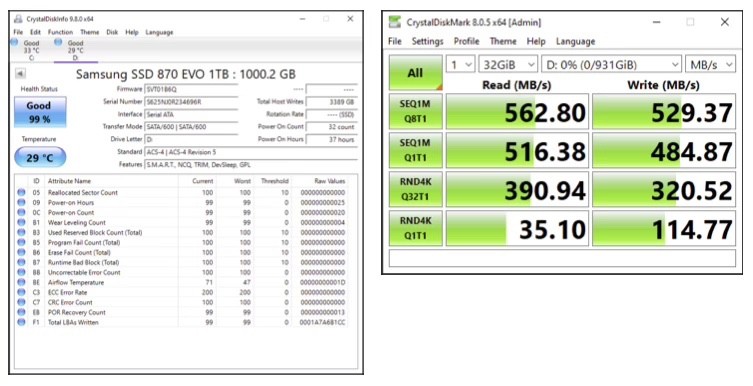The image size is (753, 386).
Task: Open the unit dropdown showing MB/s
Action: click(710, 64)
